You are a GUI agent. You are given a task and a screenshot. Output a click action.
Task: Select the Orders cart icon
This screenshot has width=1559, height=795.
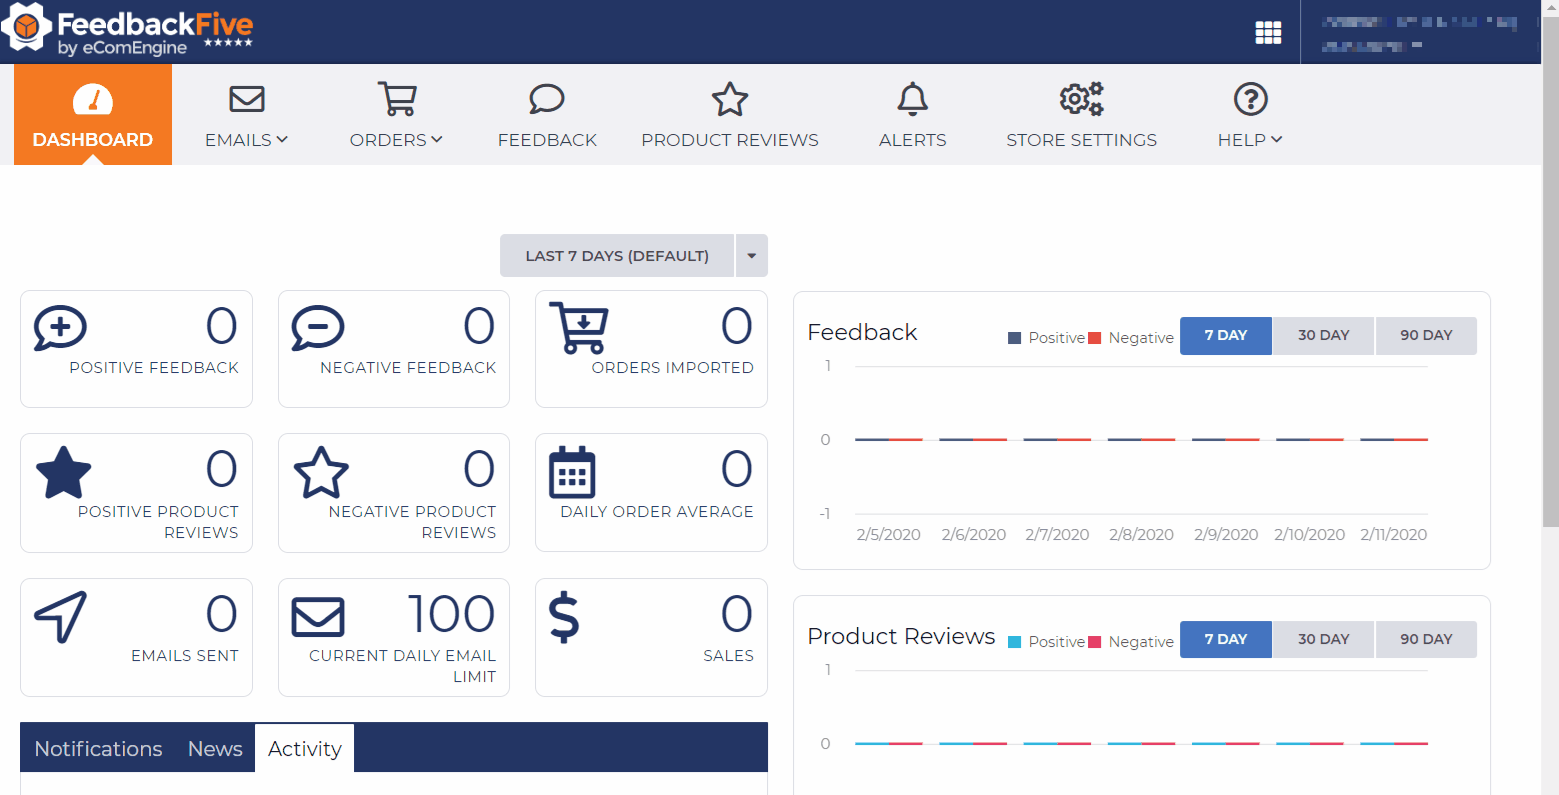(x=396, y=99)
